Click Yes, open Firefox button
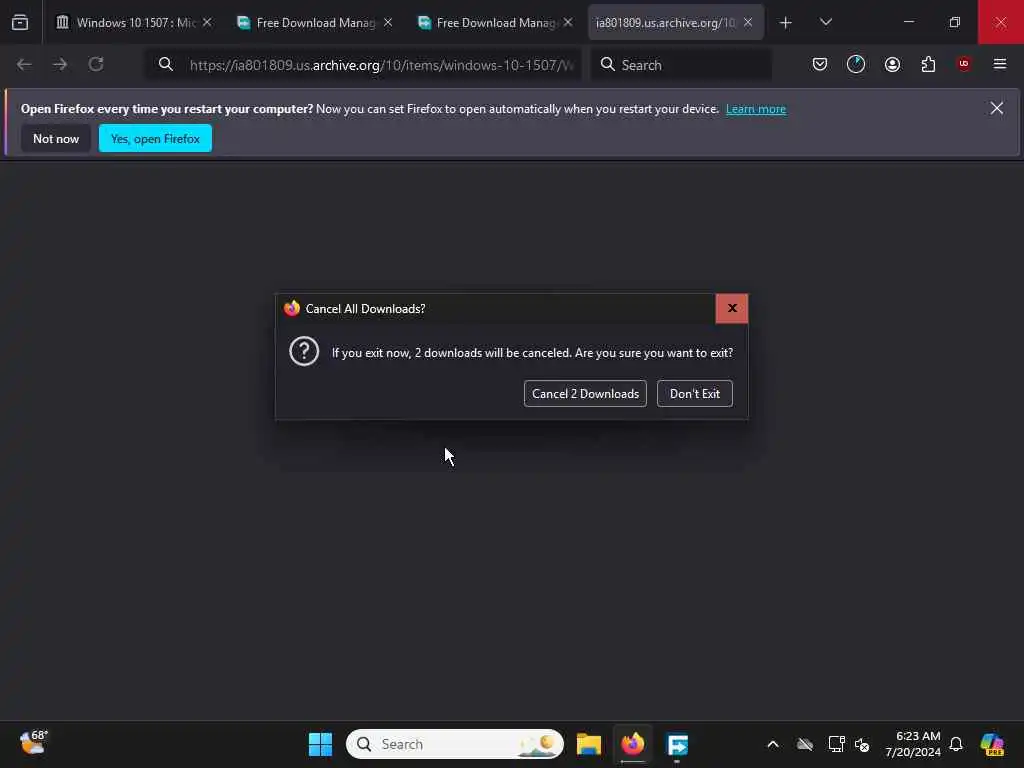The height and width of the screenshot is (768, 1024). click(x=155, y=138)
